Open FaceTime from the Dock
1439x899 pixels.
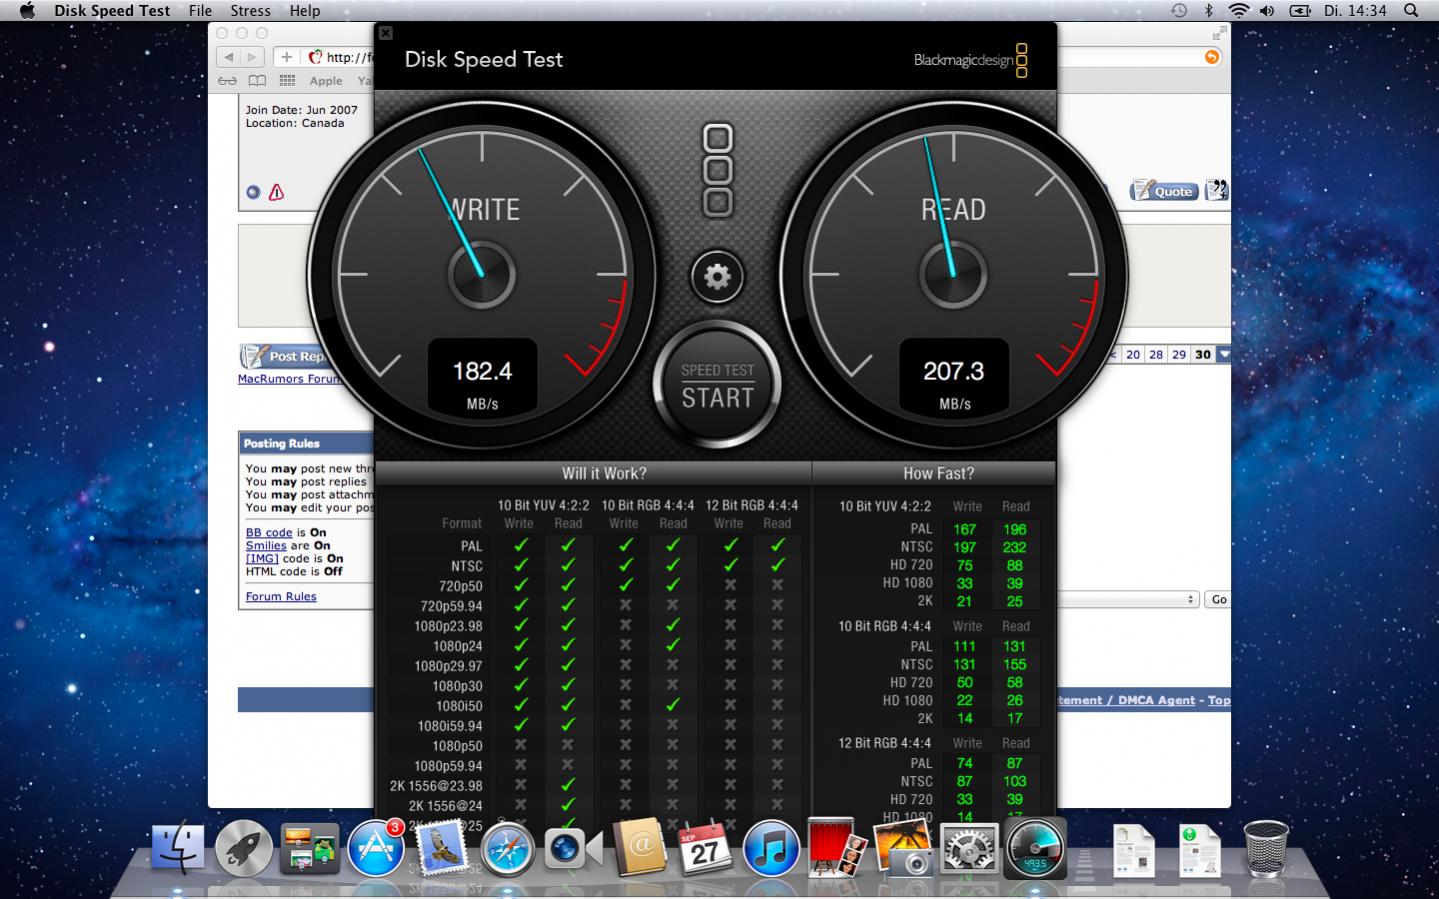(x=572, y=850)
